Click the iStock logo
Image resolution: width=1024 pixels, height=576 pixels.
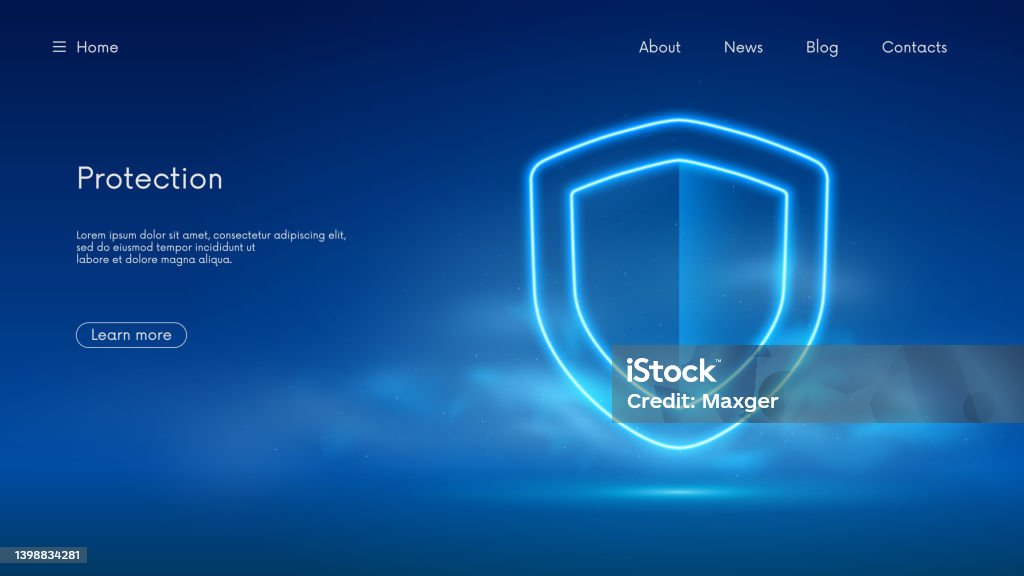[x=673, y=371]
